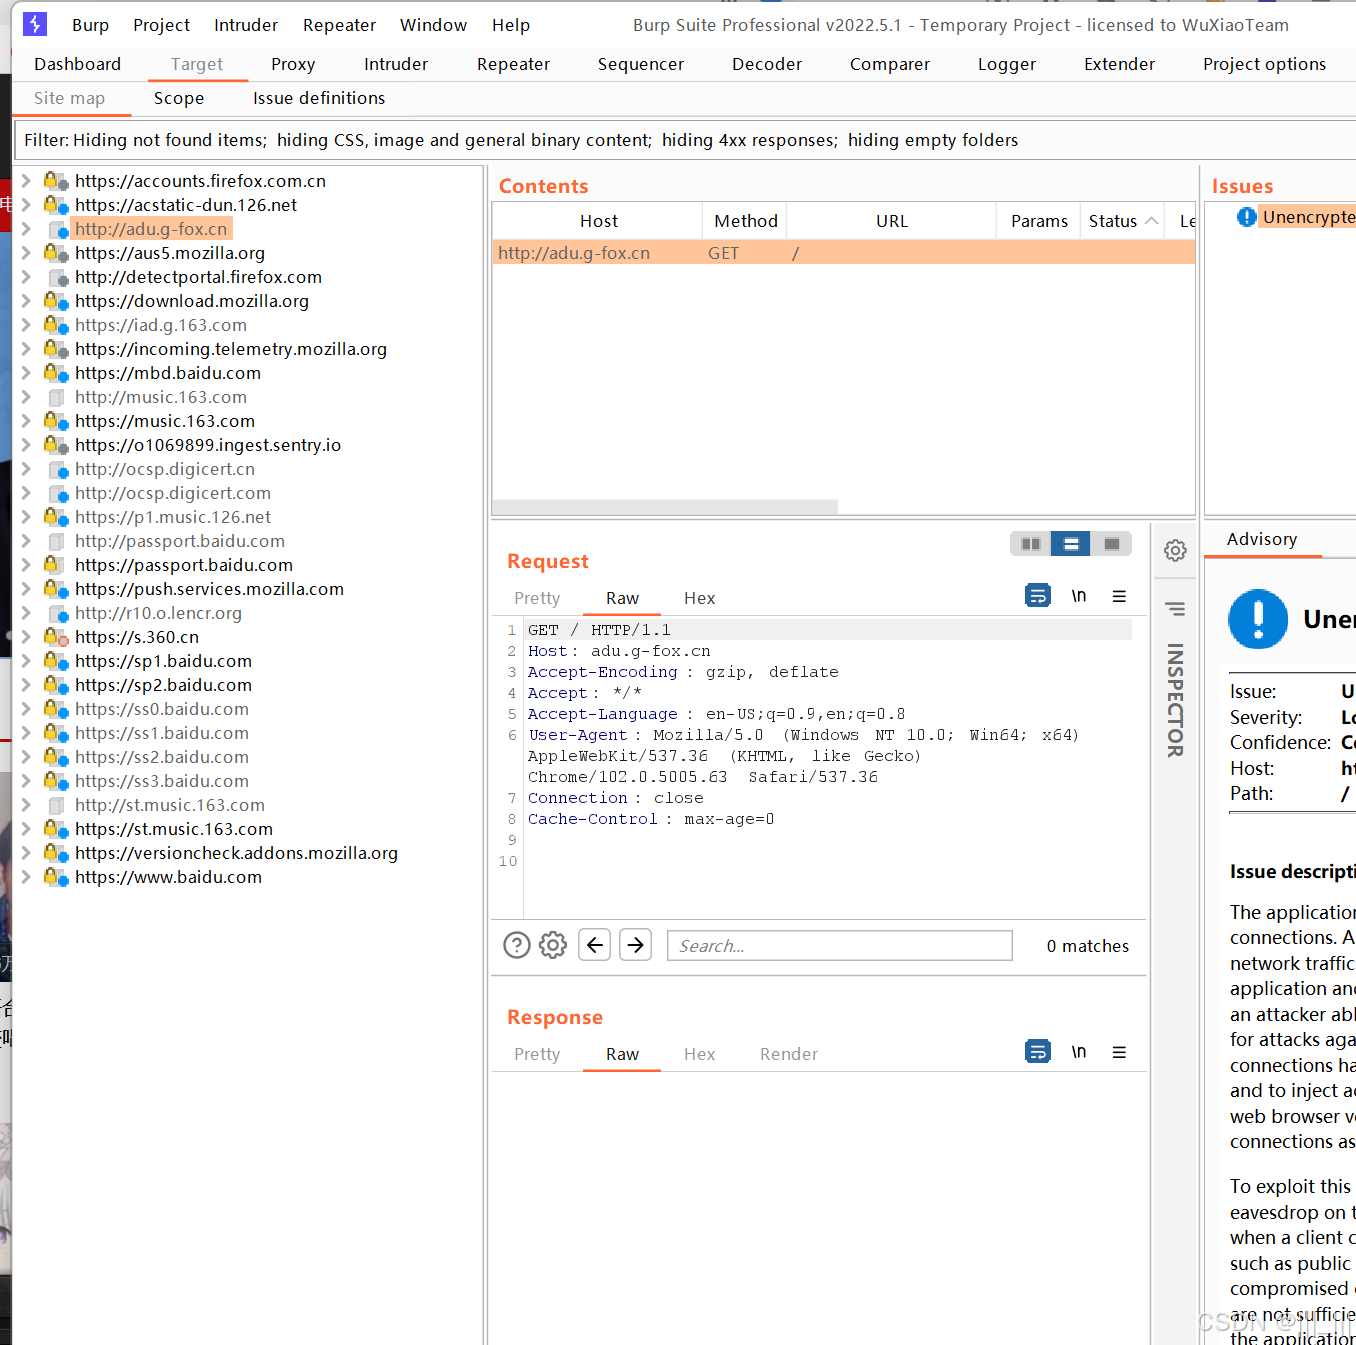
Task: Click the icon of https://sp1.baidu.com
Action: 56,661
